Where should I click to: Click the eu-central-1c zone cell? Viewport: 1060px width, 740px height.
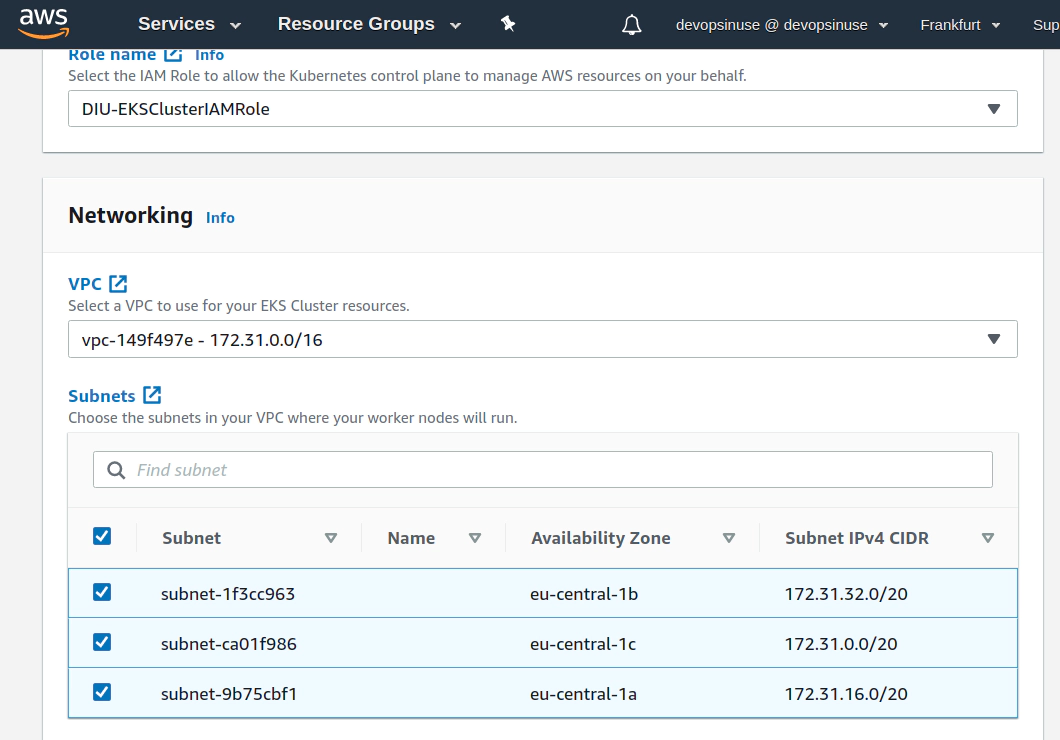pos(583,644)
